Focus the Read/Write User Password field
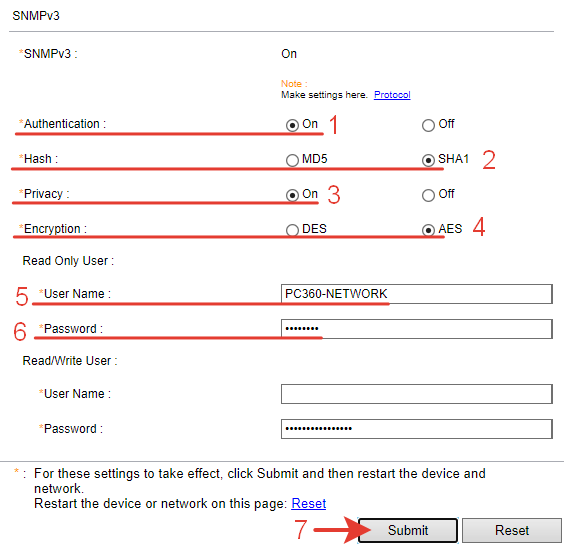569x550 pixels. pos(417,429)
